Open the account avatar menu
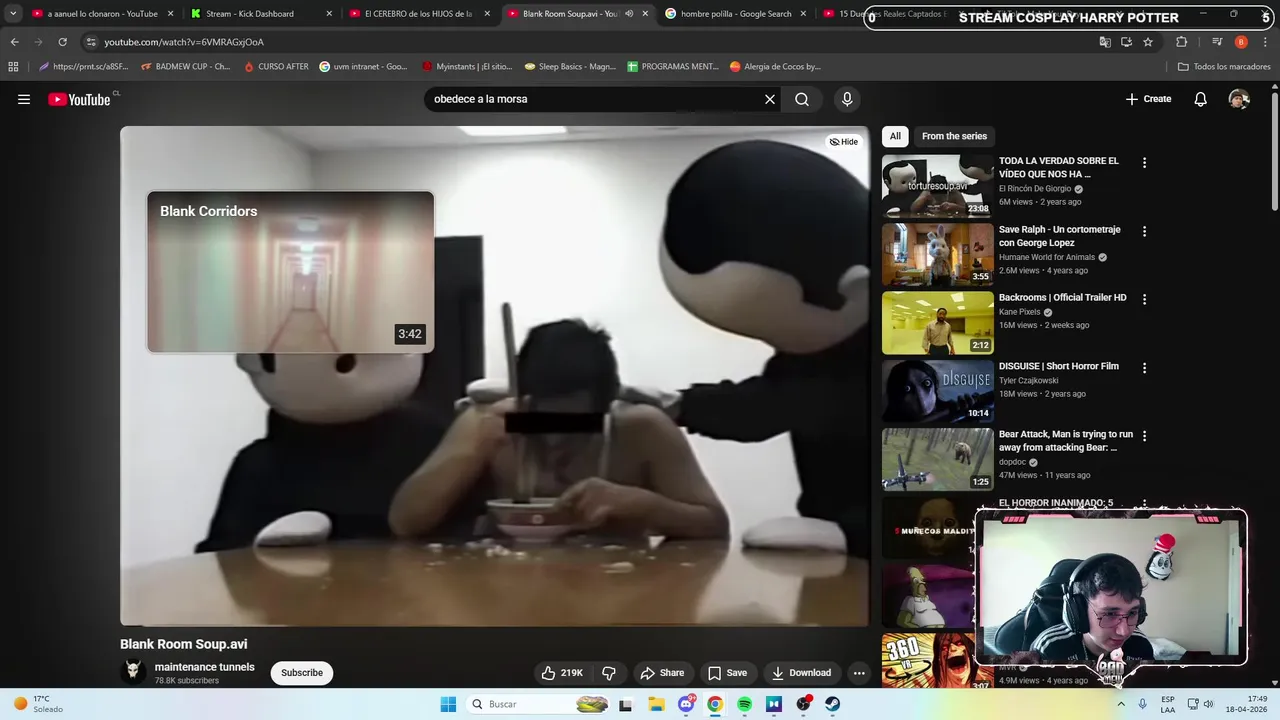This screenshot has height=720, width=1280. 1239,99
